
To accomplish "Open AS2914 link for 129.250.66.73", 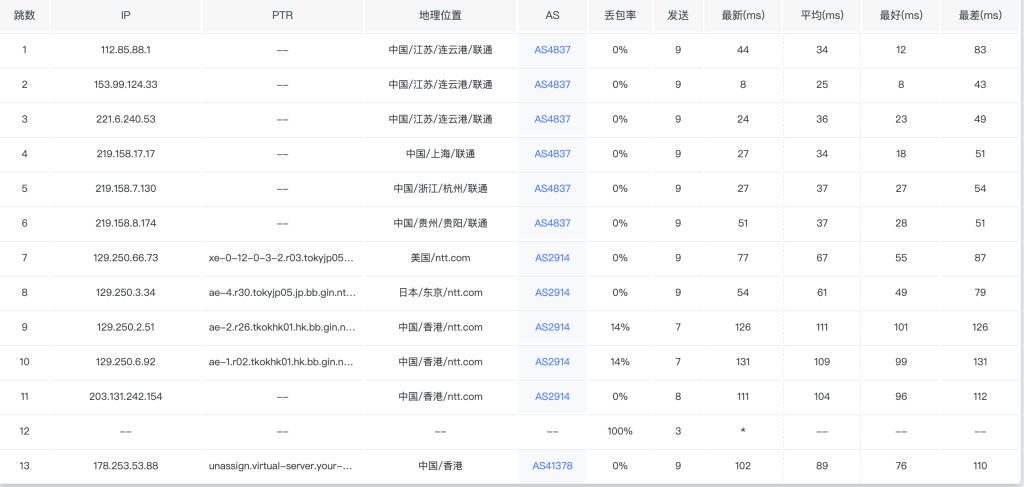I will pyautogui.click(x=552, y=258).
